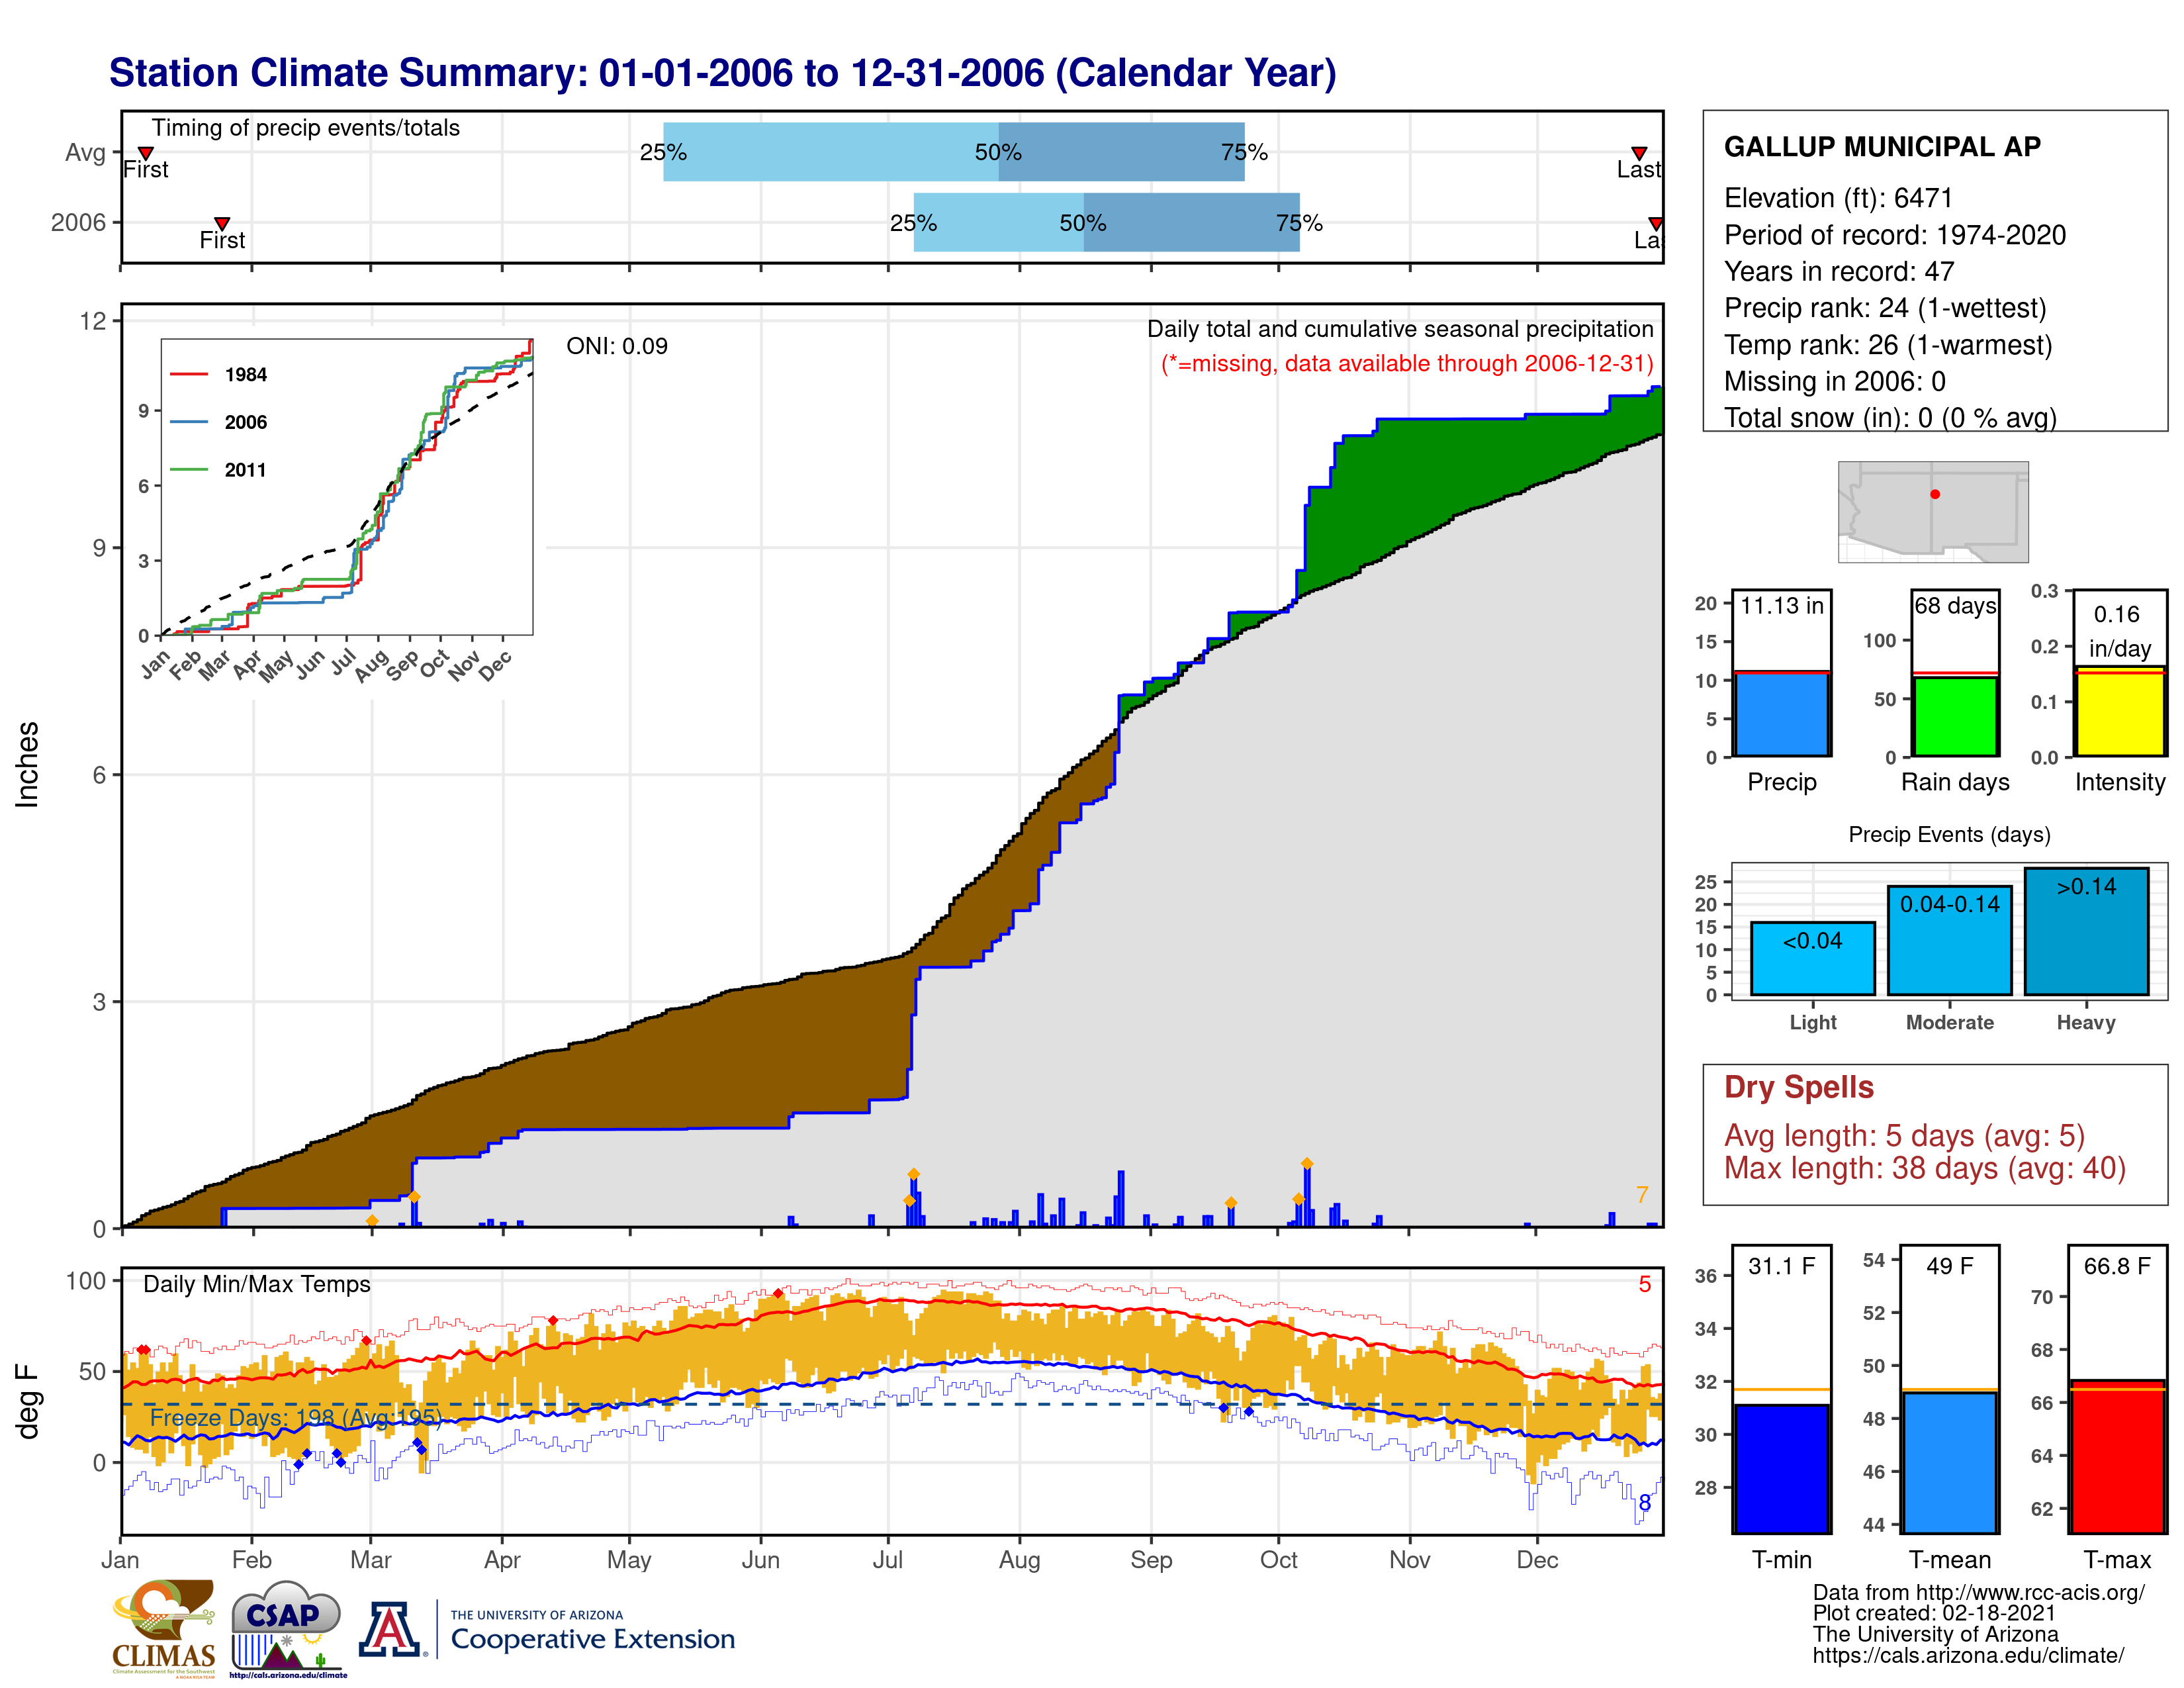Click the Max length: 38 days text
Viewport: 2184px width, 1688px height.
[1924, 1168]
